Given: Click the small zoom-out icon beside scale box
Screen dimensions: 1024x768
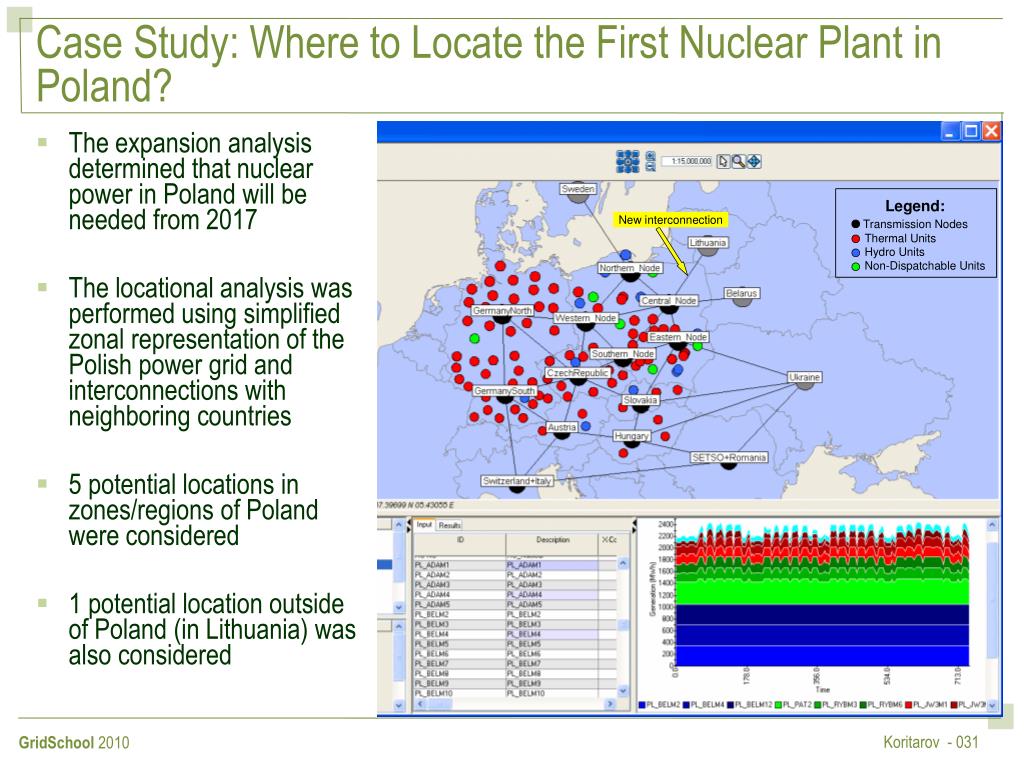Looking at the screenshot, I should point(650,167).
